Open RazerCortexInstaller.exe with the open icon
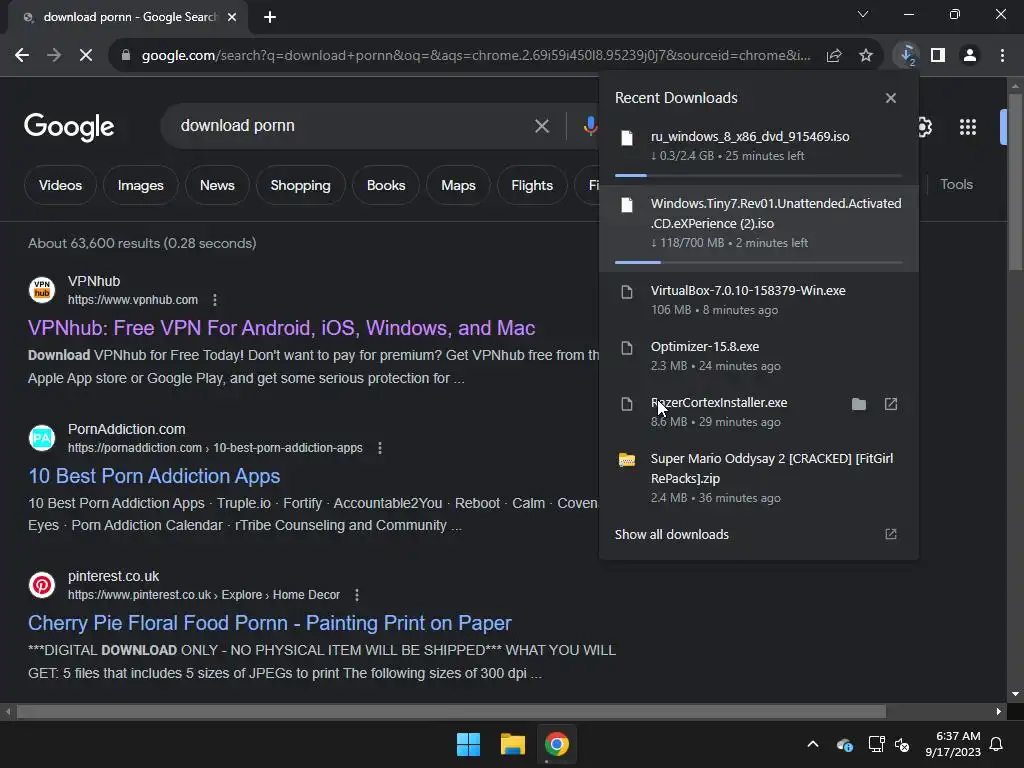This screenshot has width=1024, height=768. pos(891,404)
